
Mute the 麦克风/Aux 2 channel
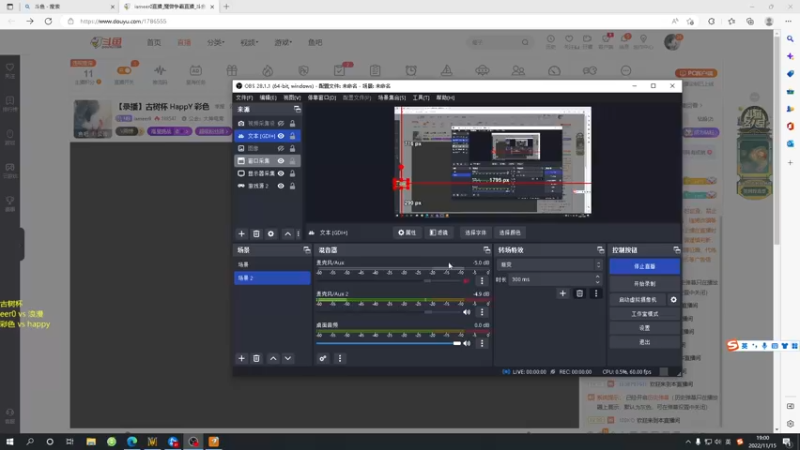[466, 312]
